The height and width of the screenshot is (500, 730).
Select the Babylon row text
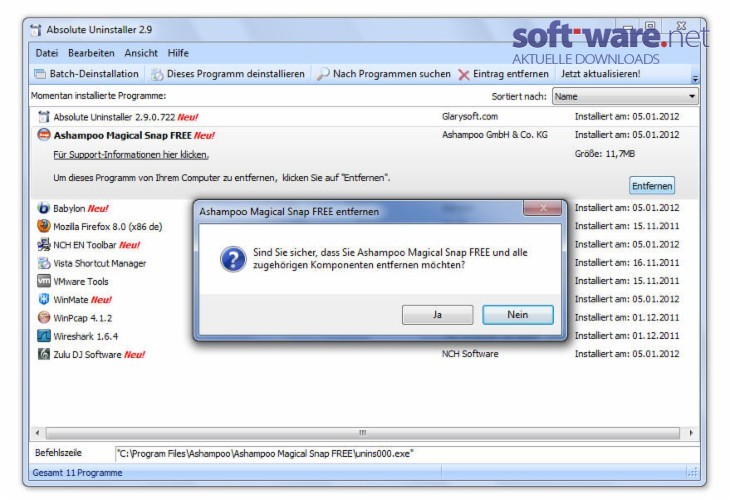click(69, 209)
